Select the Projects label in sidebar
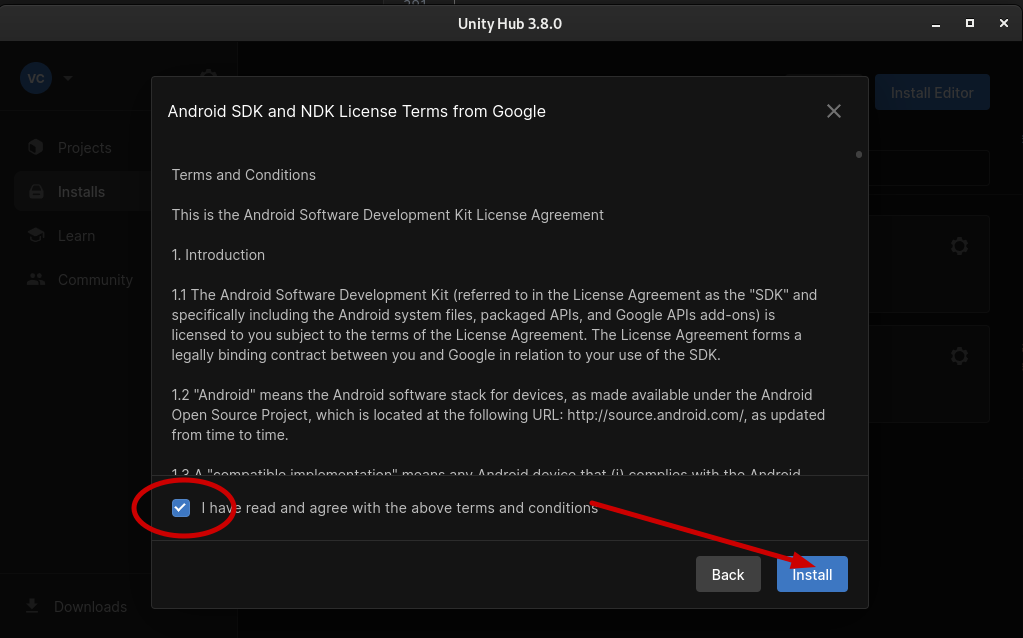1023x638 pixels. pyautogui.click(x=84, y=148)
